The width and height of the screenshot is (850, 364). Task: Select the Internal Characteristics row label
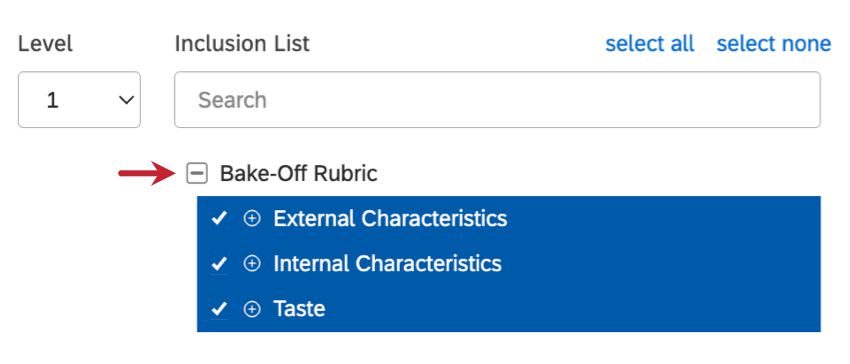coord(388,264)
